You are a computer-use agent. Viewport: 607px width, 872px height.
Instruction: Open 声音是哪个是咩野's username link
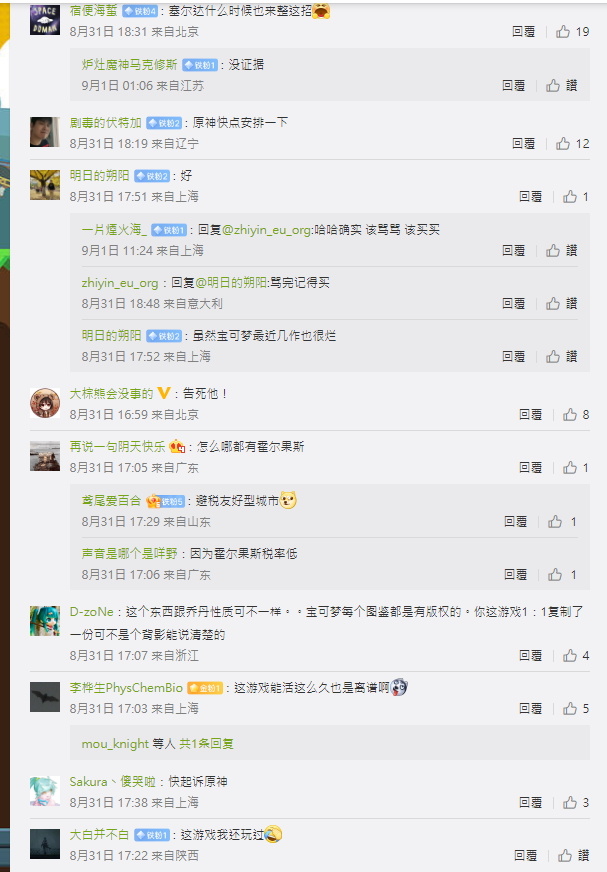[129, 553]
